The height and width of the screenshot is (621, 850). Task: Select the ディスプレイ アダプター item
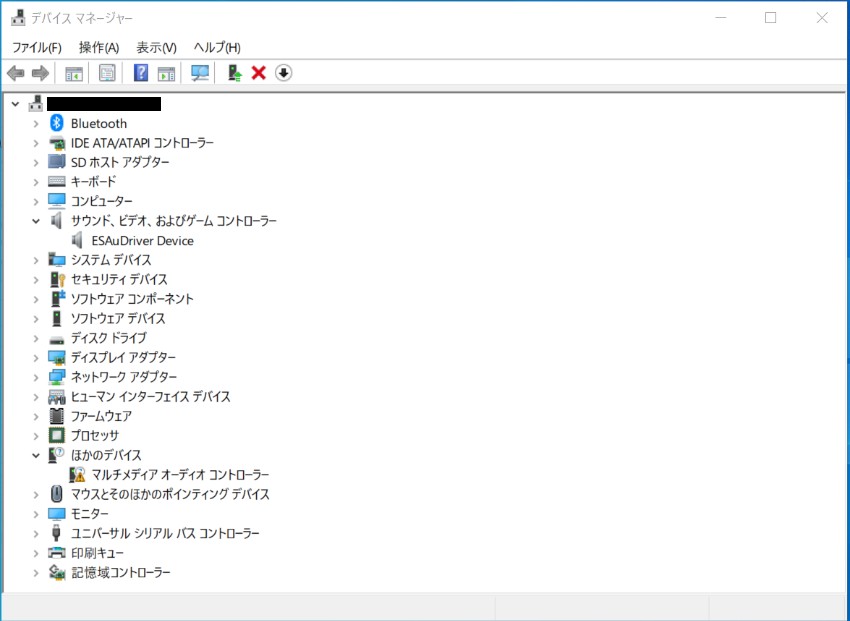click(x=123, y=358)
